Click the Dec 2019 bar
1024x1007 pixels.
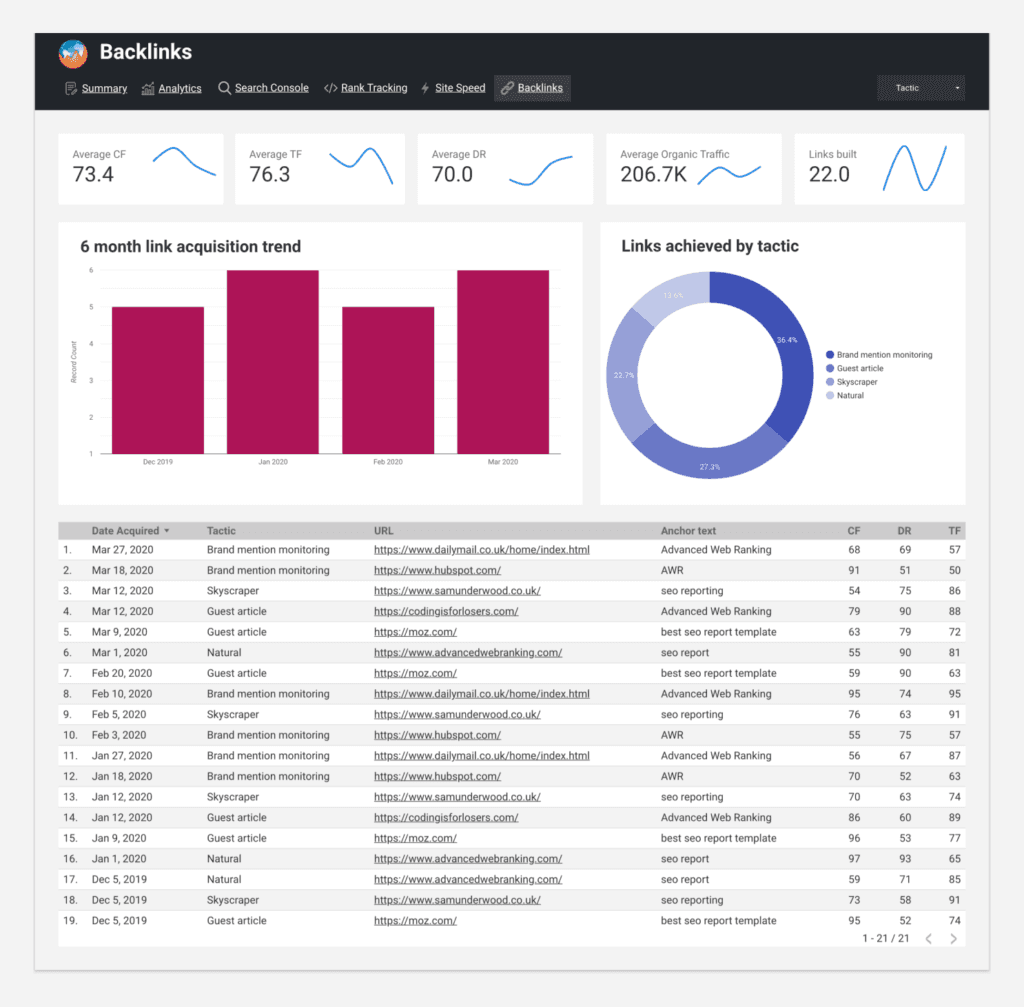(x=158, y=380)
